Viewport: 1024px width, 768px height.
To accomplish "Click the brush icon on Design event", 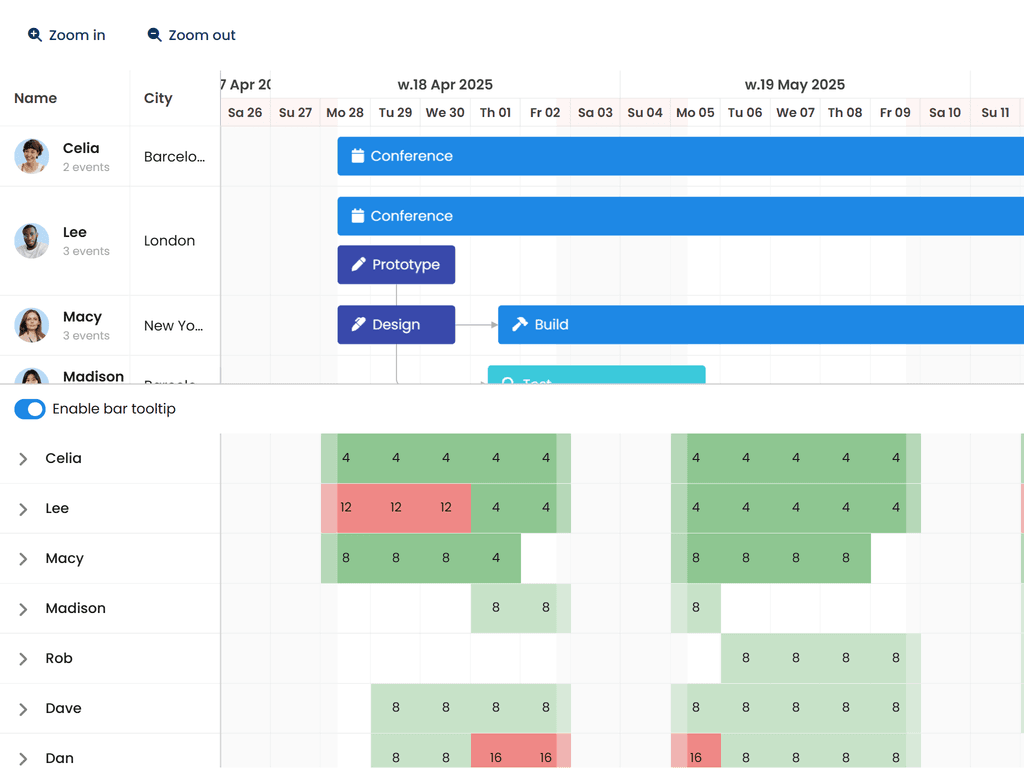I will click(x=359, y=325).
